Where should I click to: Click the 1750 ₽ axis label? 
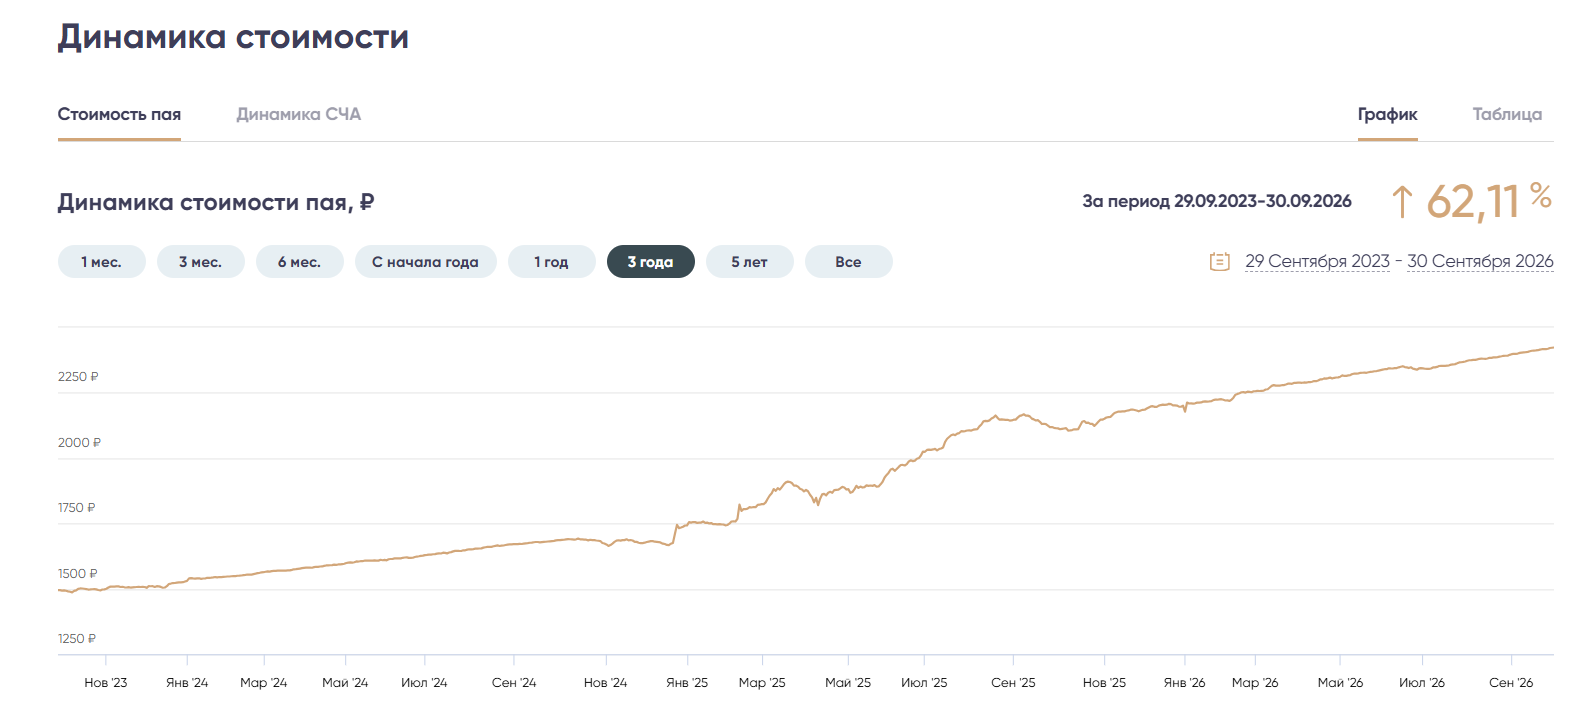[77, 508]
